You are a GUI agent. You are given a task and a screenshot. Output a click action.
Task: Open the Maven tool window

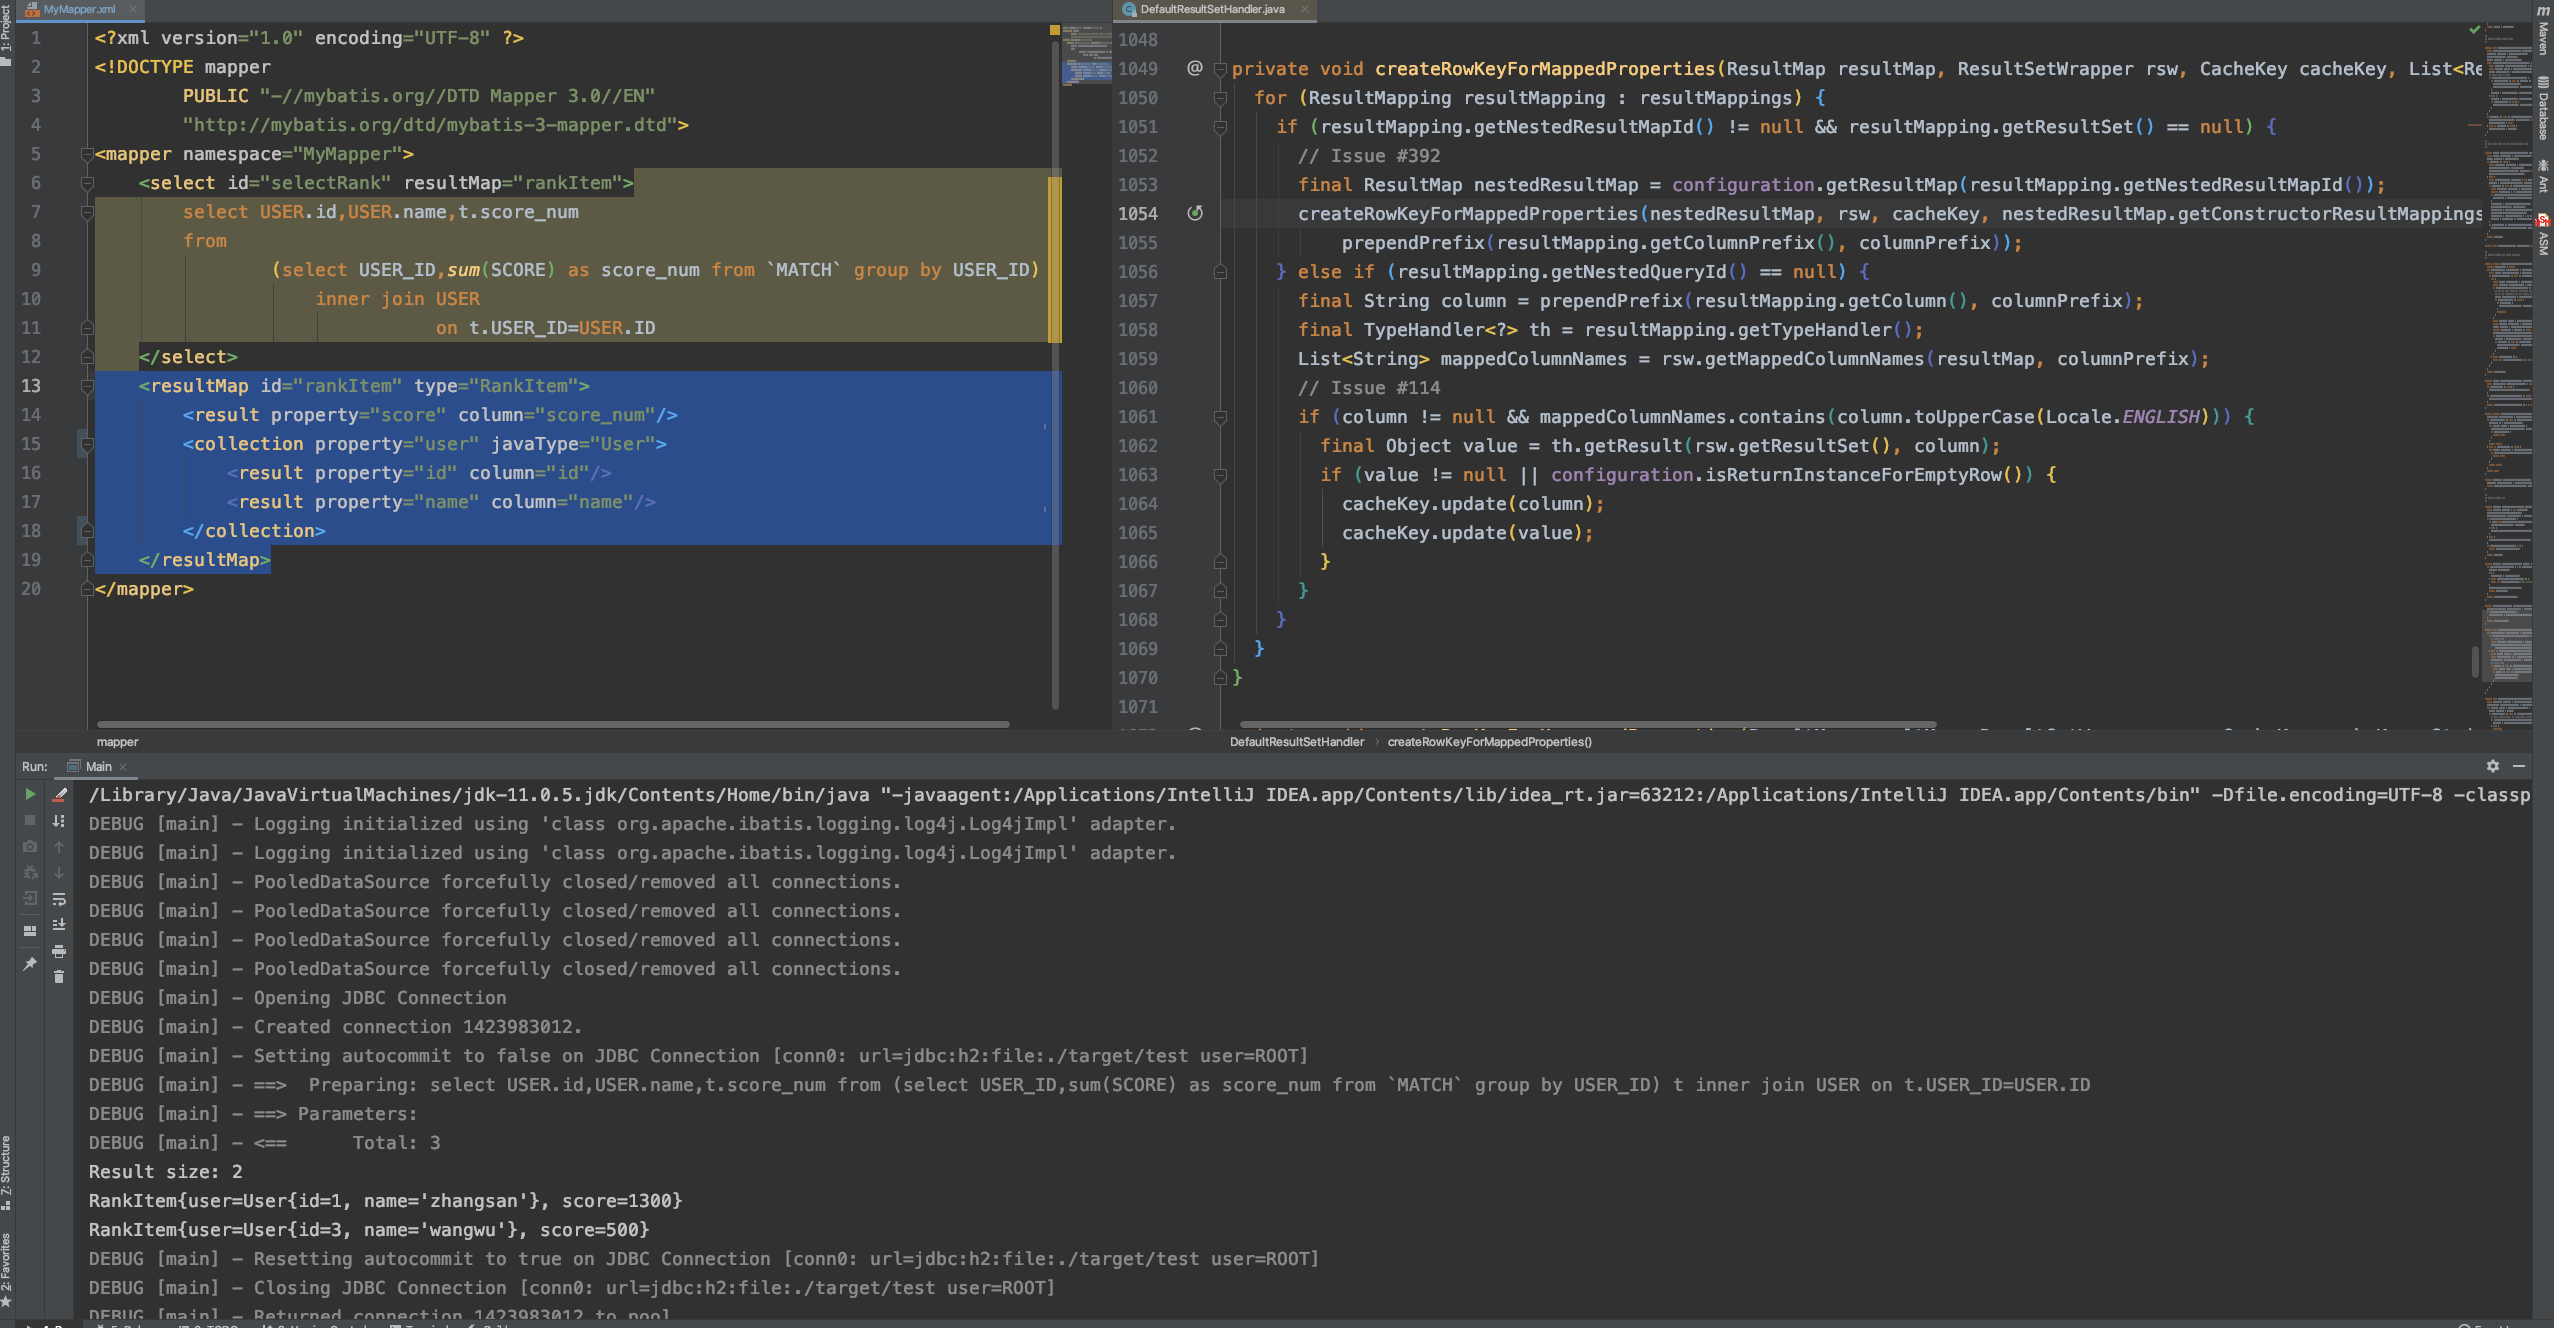pos(2543,30)
